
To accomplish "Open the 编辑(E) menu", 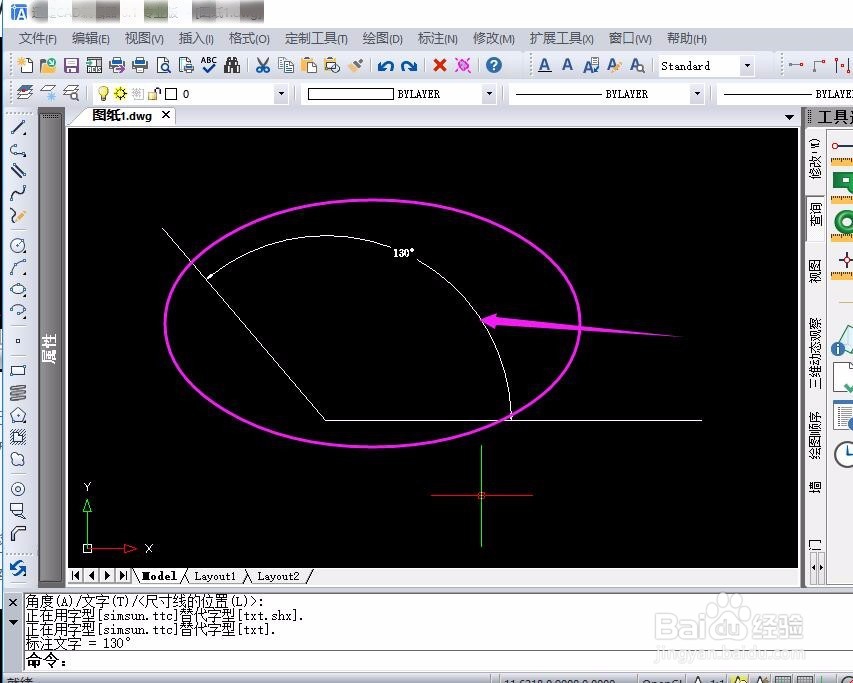I will point(91,39).
